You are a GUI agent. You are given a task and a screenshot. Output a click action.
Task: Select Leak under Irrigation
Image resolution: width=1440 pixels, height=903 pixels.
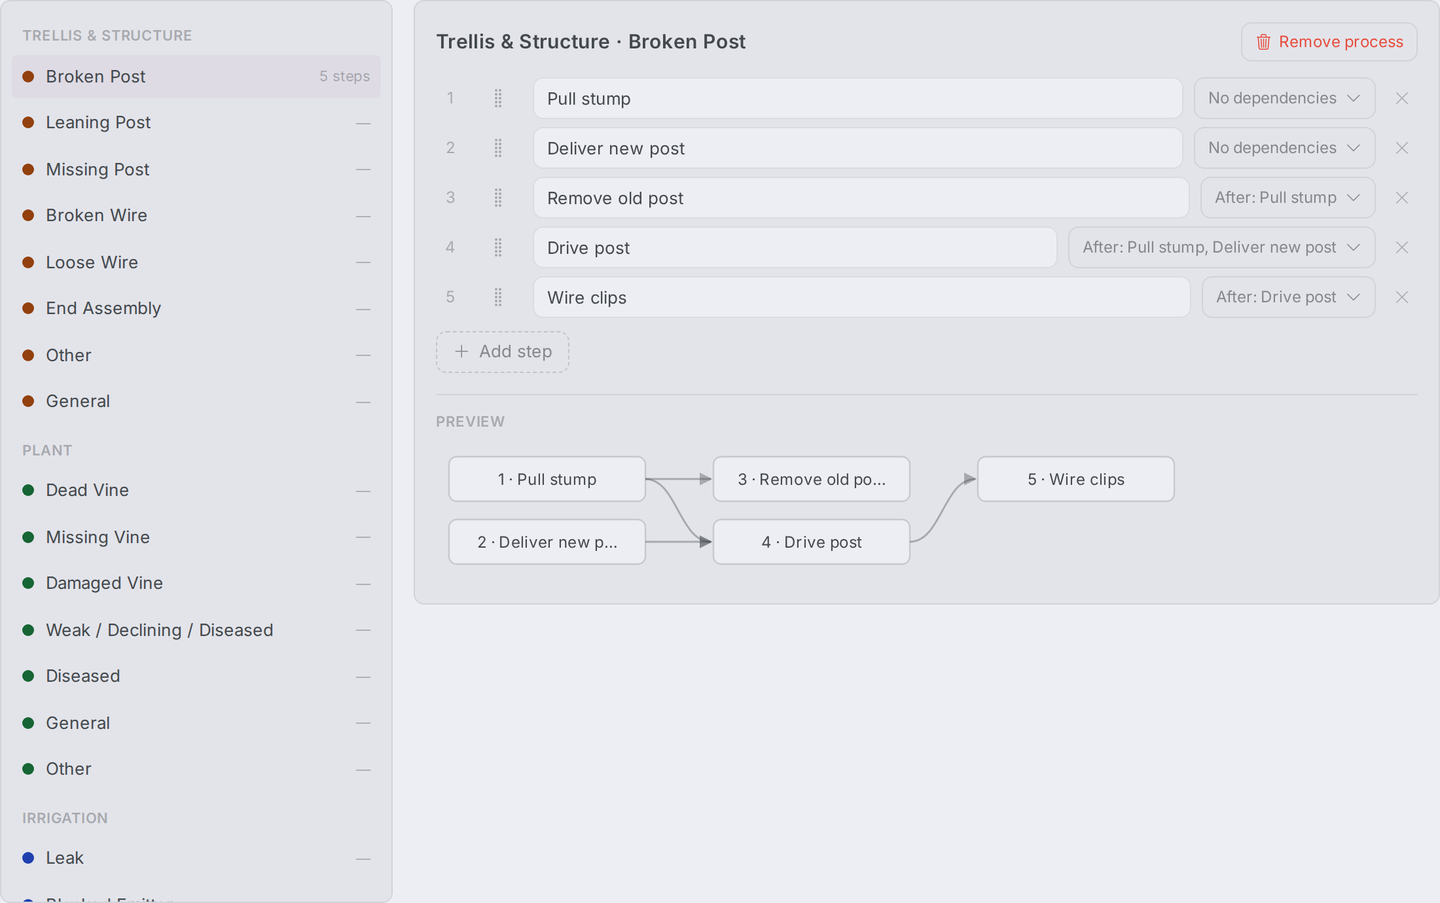pos(196,859)
